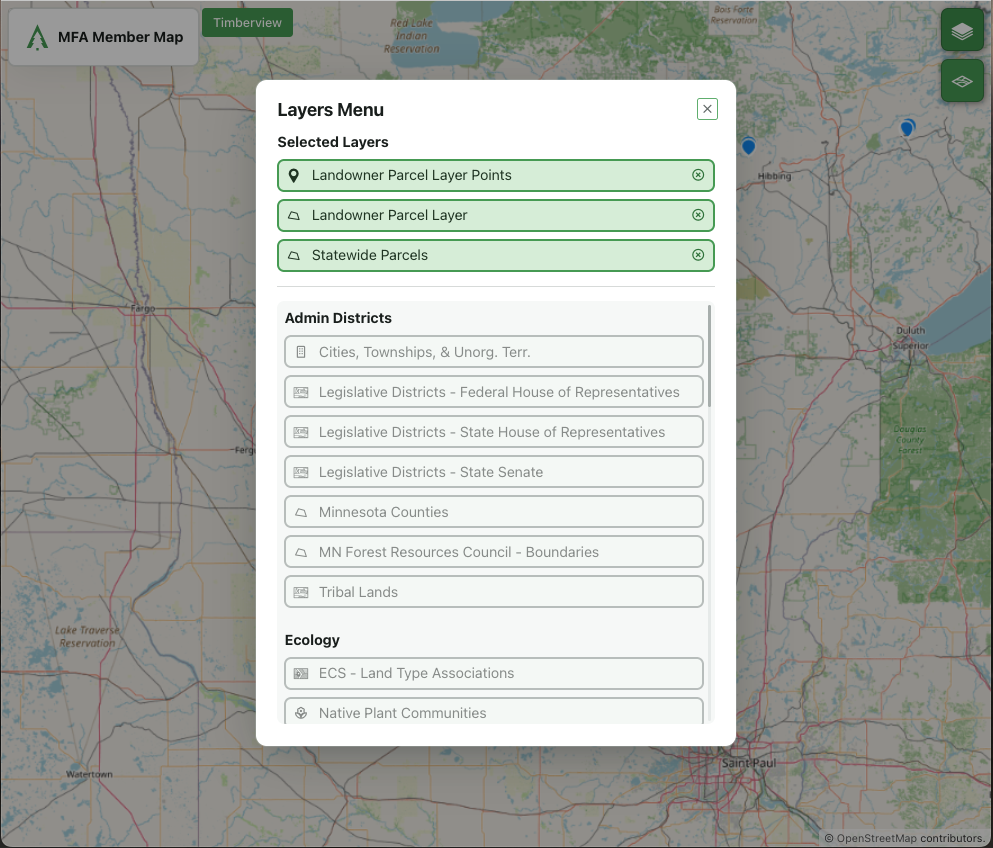
Task: Click the map icon for Federal House of Representatives
Action: [x=301, y=392]
